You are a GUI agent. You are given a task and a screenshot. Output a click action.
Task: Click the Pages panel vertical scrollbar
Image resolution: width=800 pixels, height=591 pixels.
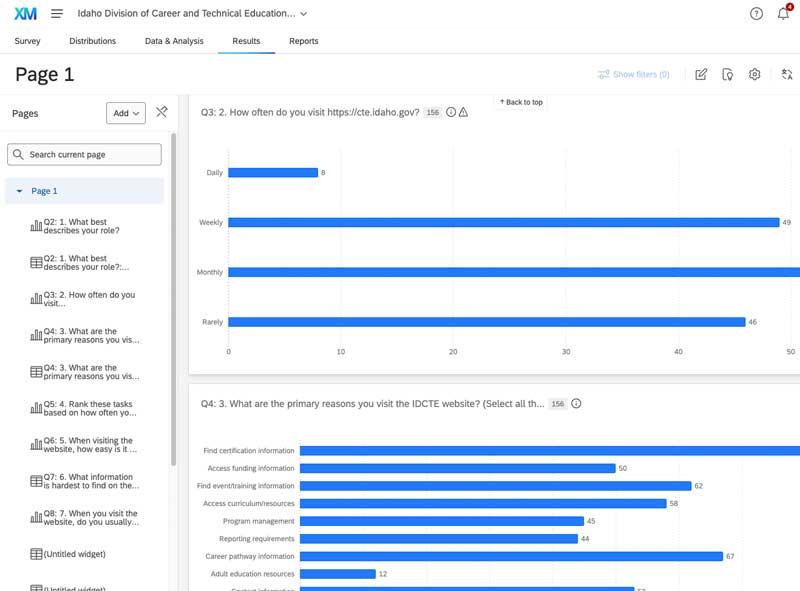173,299
